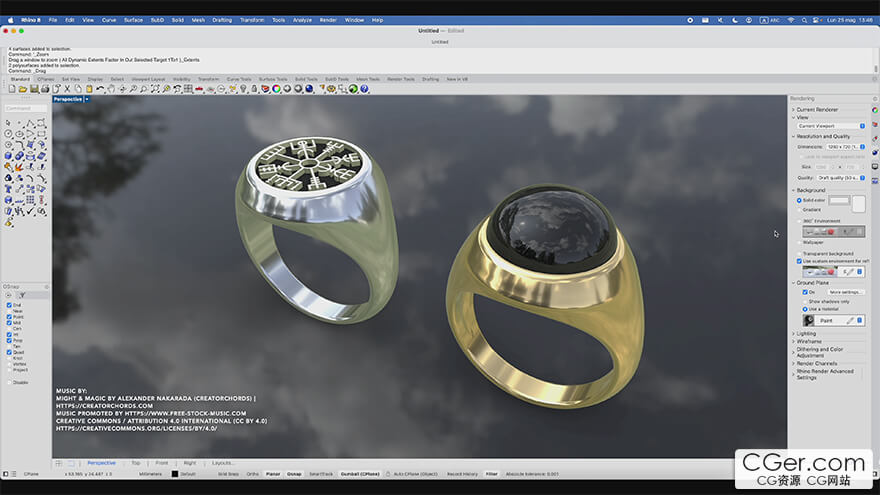Switch to the Top viewport tab
Viewport: 880px width, 495px height.
[136, 464]
